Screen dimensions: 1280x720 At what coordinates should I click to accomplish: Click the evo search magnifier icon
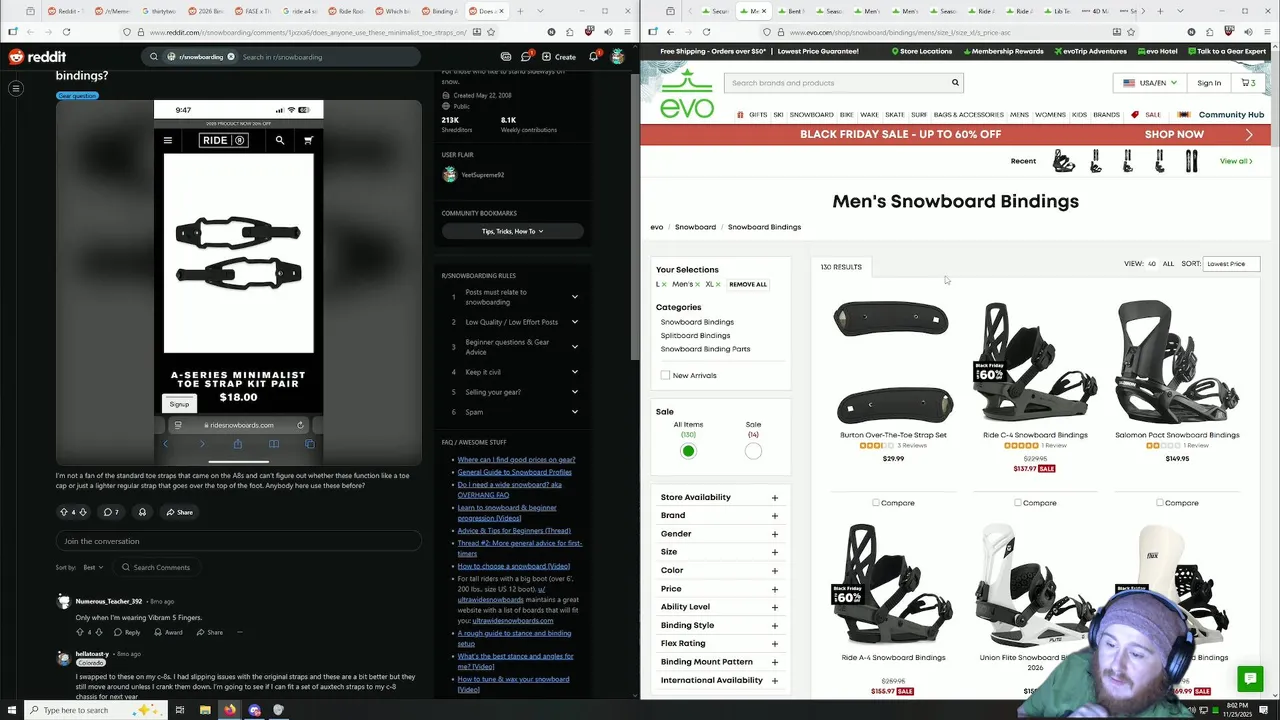point(955,83)
